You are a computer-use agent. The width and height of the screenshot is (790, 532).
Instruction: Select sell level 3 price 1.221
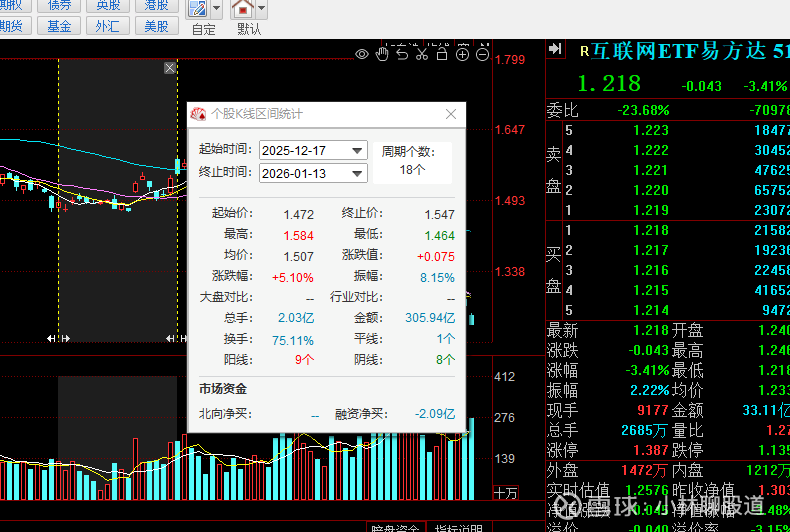coord(650,170)
